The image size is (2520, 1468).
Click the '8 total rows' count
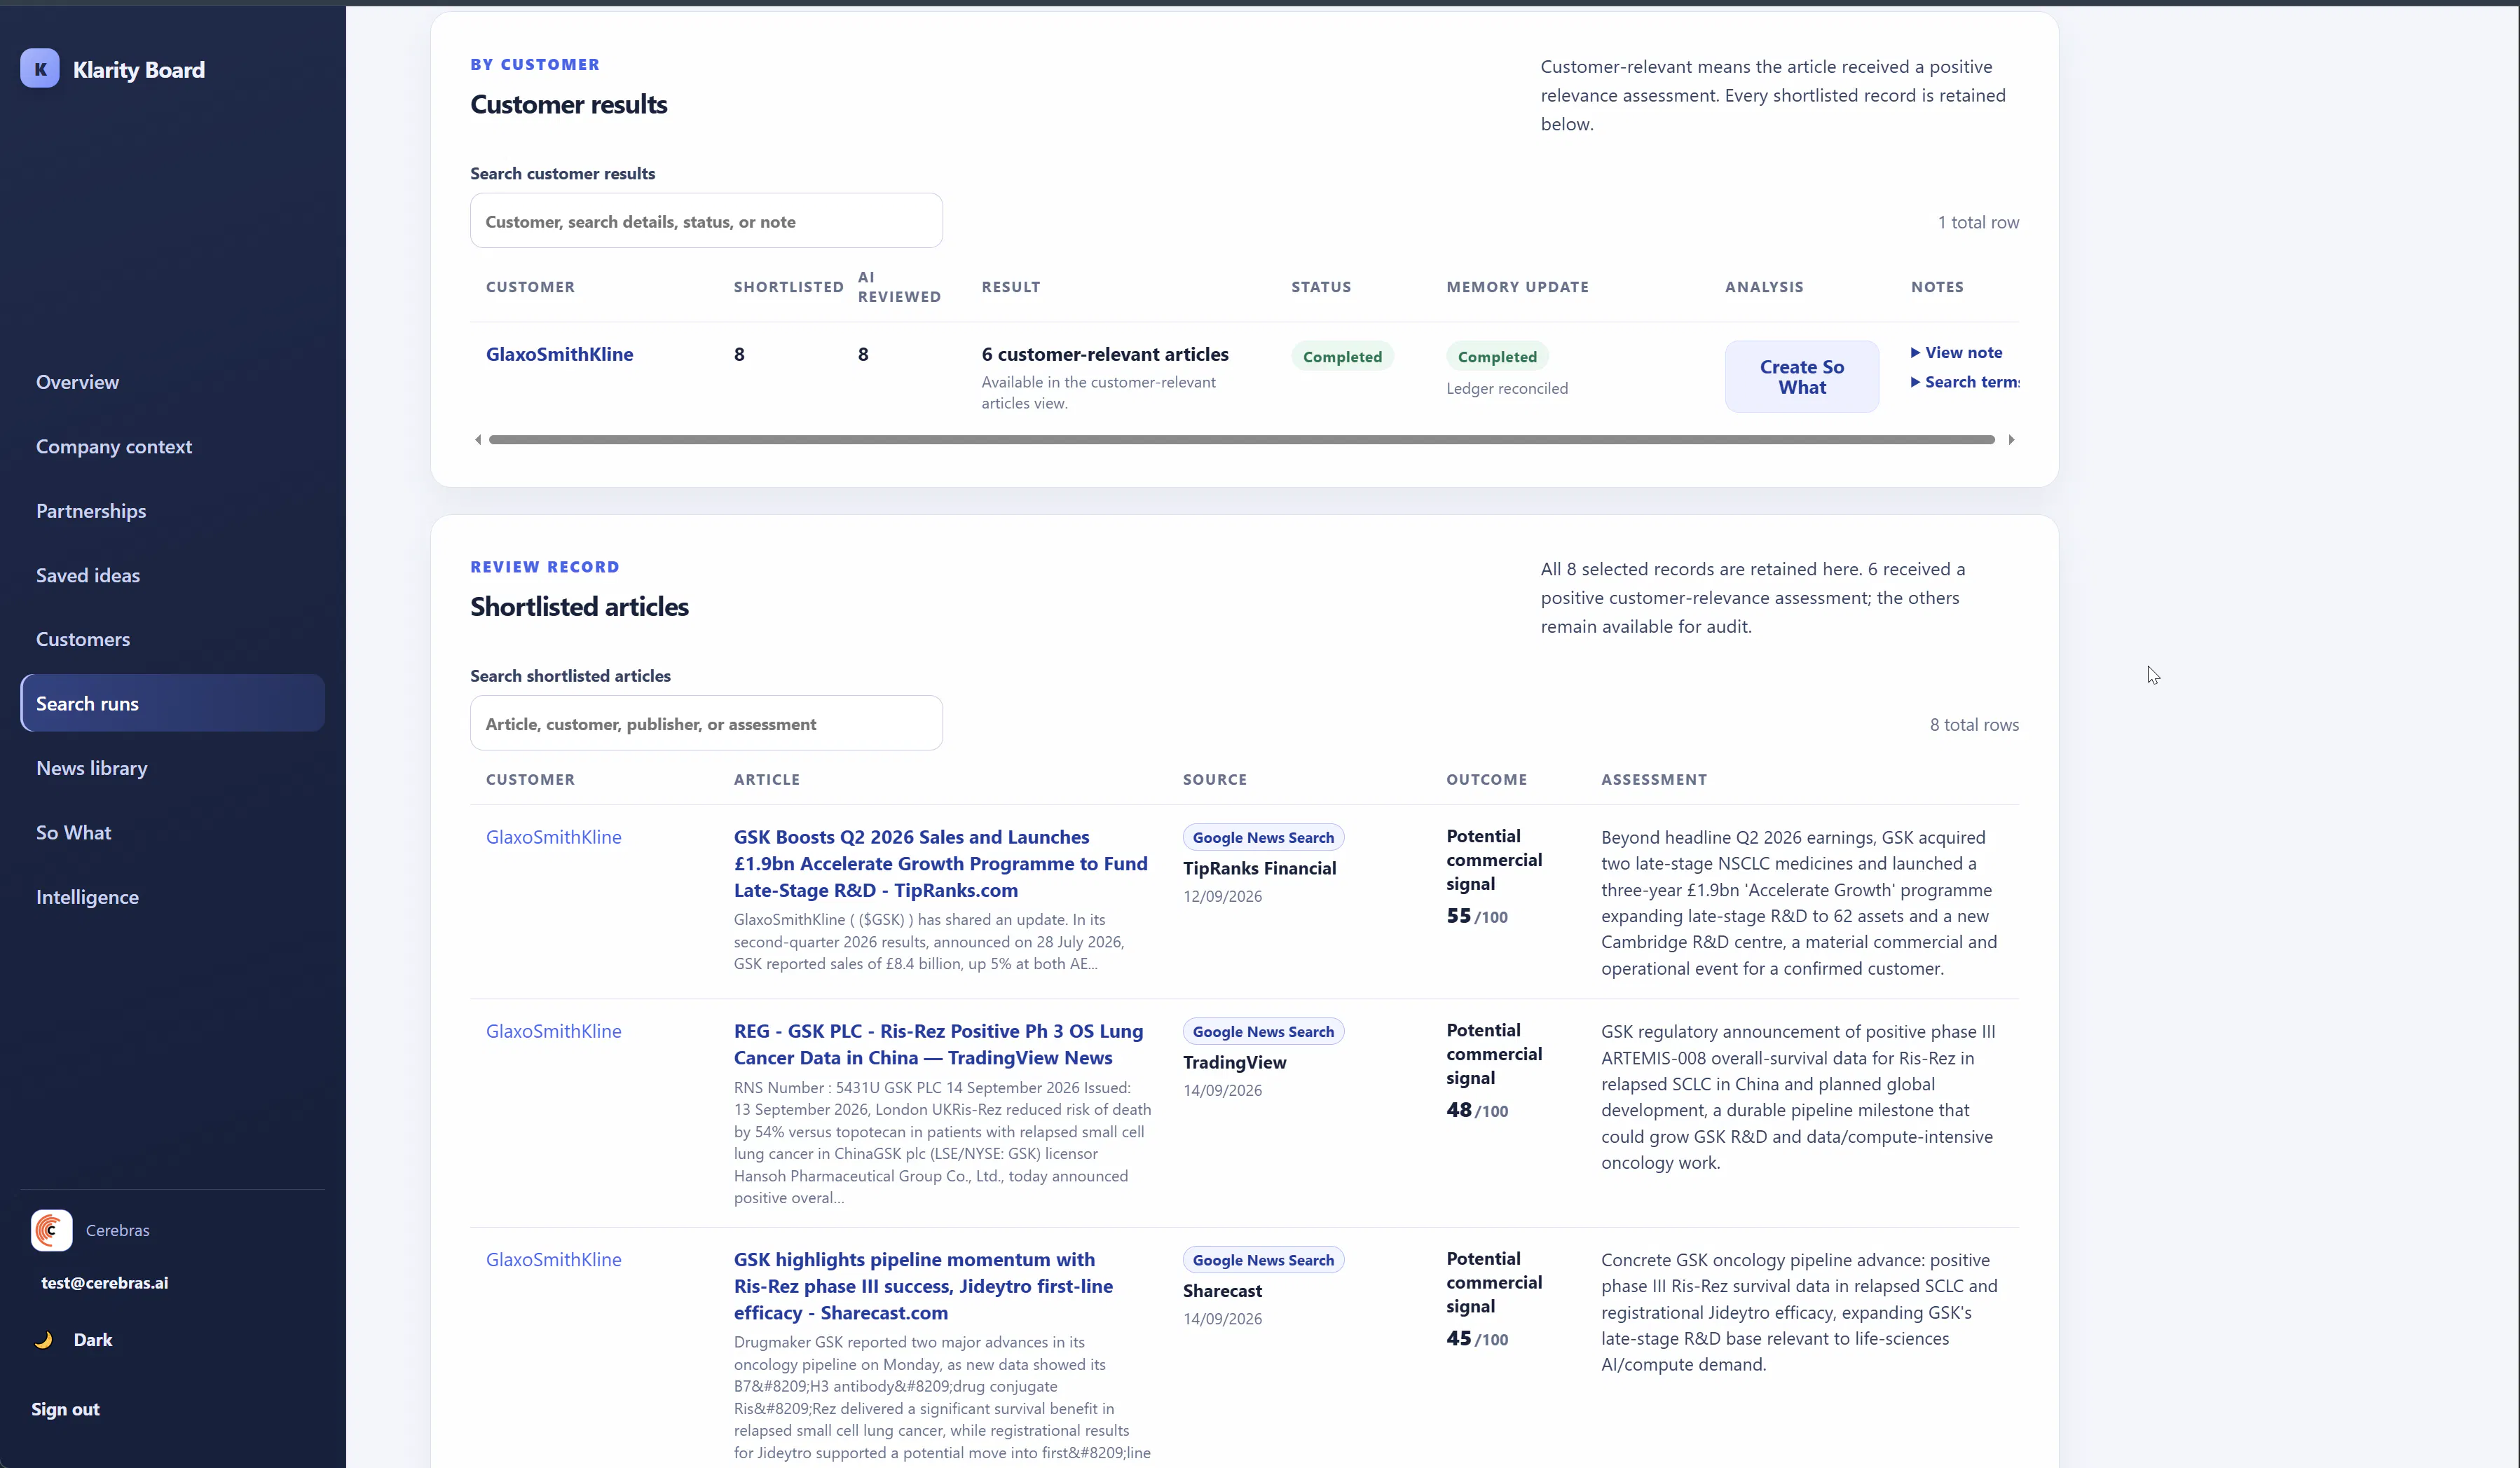click(1974, 724)
